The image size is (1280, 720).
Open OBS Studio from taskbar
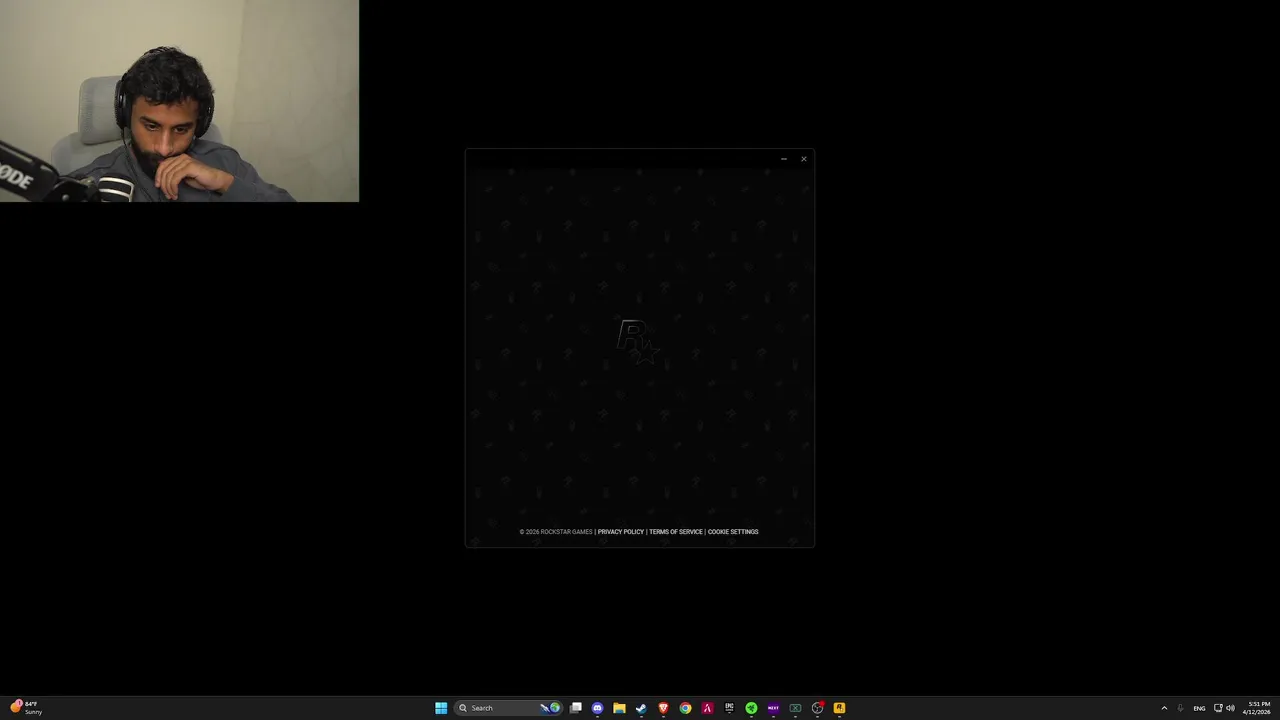pos(817,708)
